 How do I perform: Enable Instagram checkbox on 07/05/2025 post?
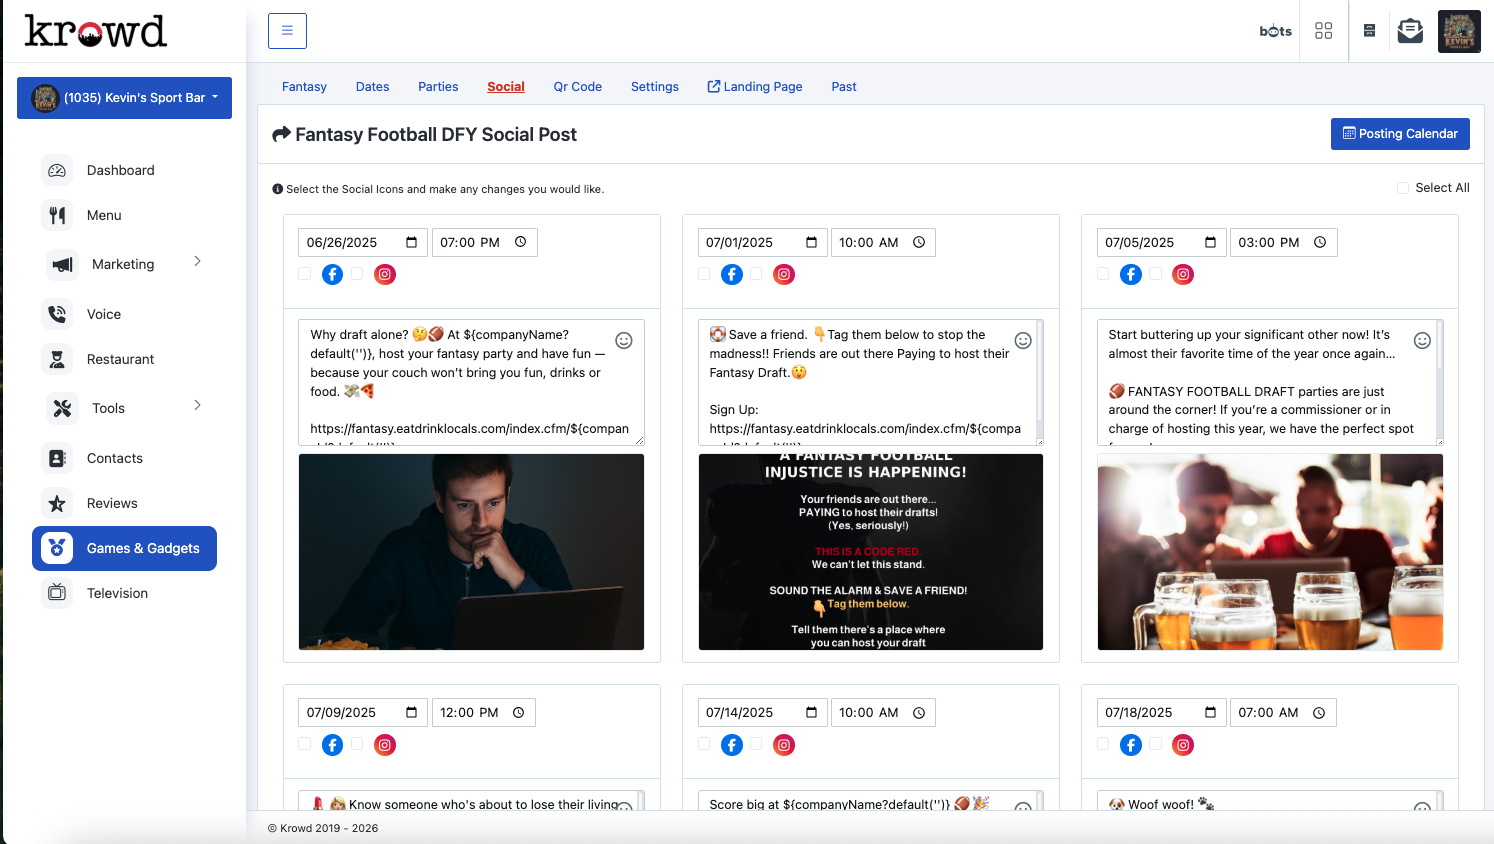click(1156, 274)
